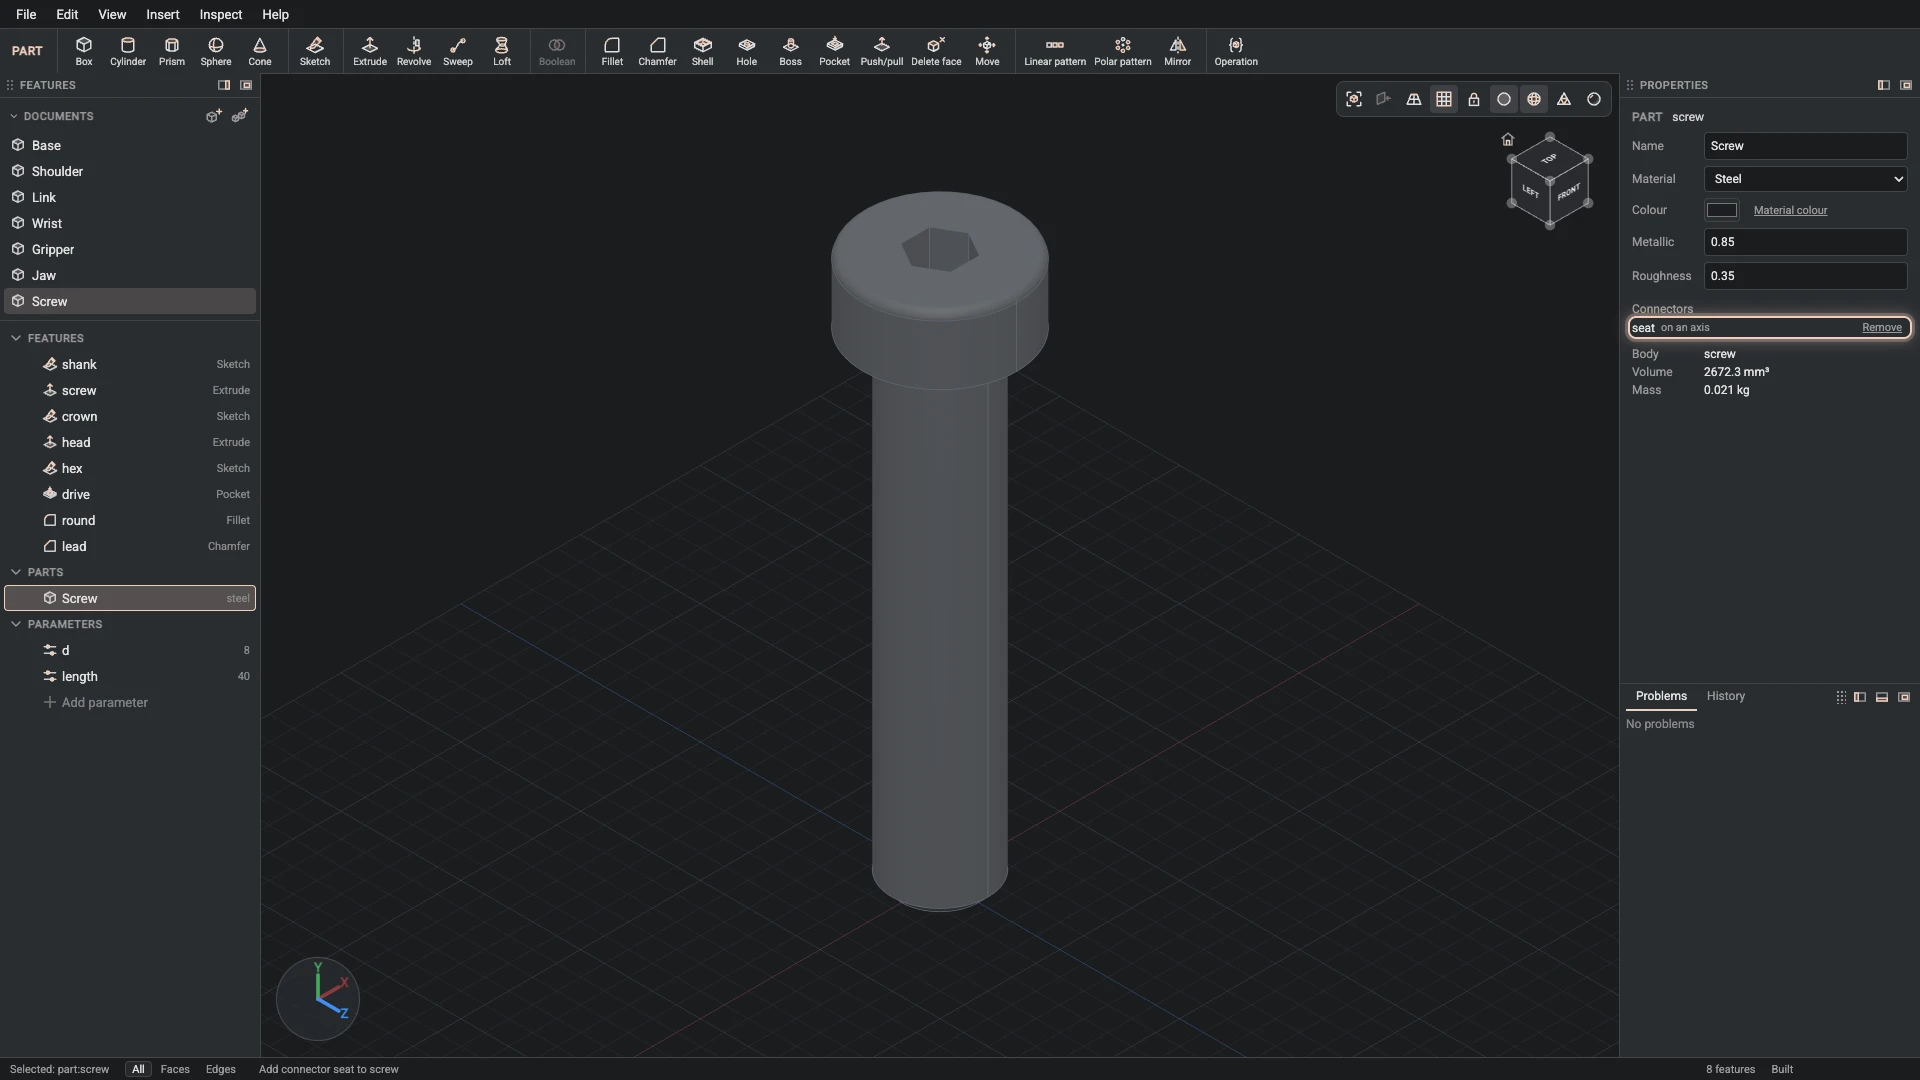Toggle the solid shading circle mode
Viewport: 1920px width, 1080px height.
1504,99
